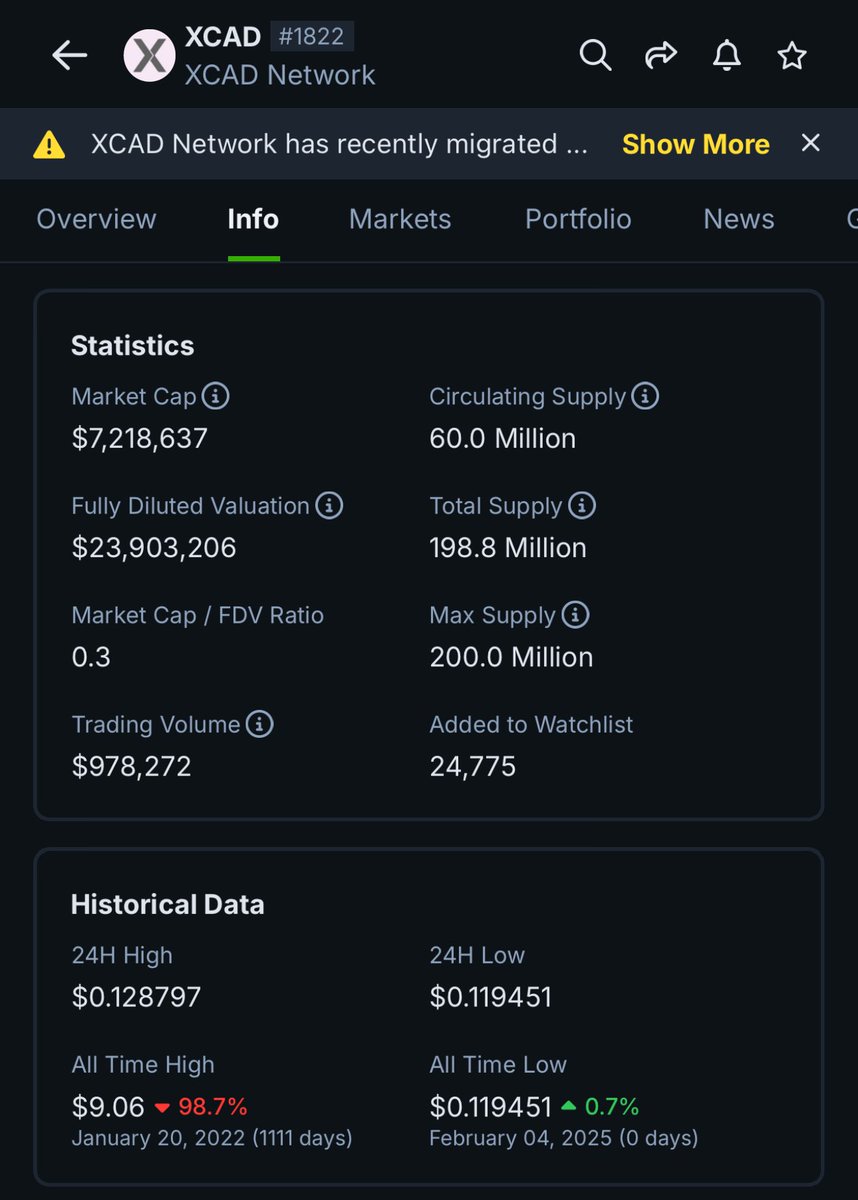Select the Info tab
Screen dimensions: 858x1200
[253, 219]
